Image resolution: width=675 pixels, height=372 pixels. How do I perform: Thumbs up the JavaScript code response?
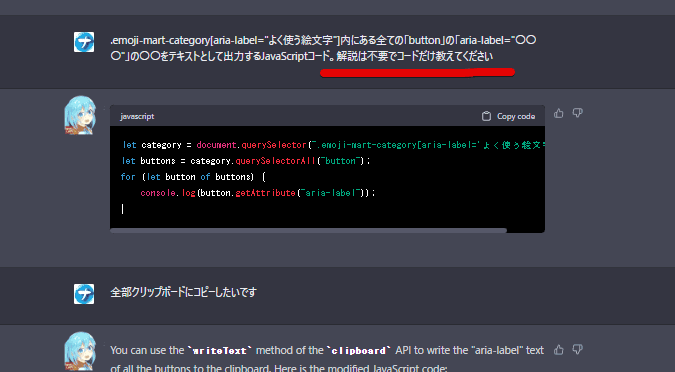[559, 113]
